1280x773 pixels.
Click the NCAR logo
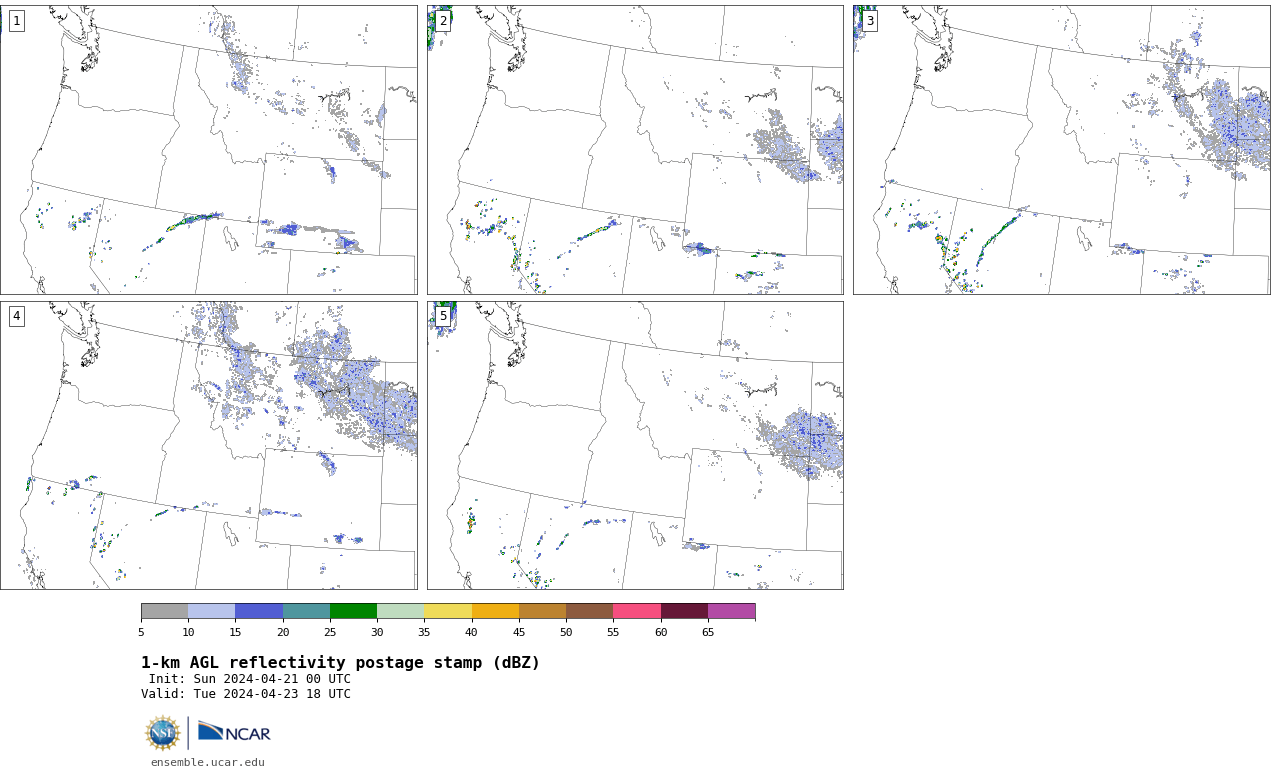(234, 733)
